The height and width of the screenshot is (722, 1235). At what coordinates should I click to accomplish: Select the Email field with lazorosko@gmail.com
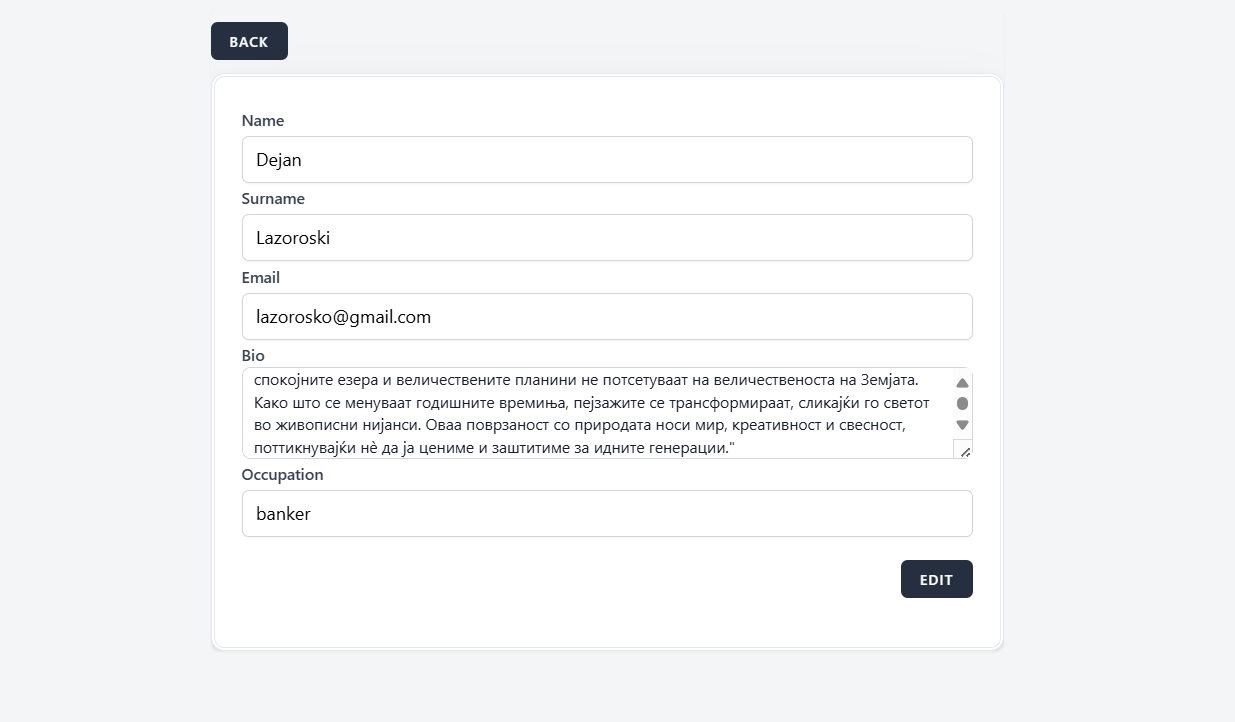606,317
